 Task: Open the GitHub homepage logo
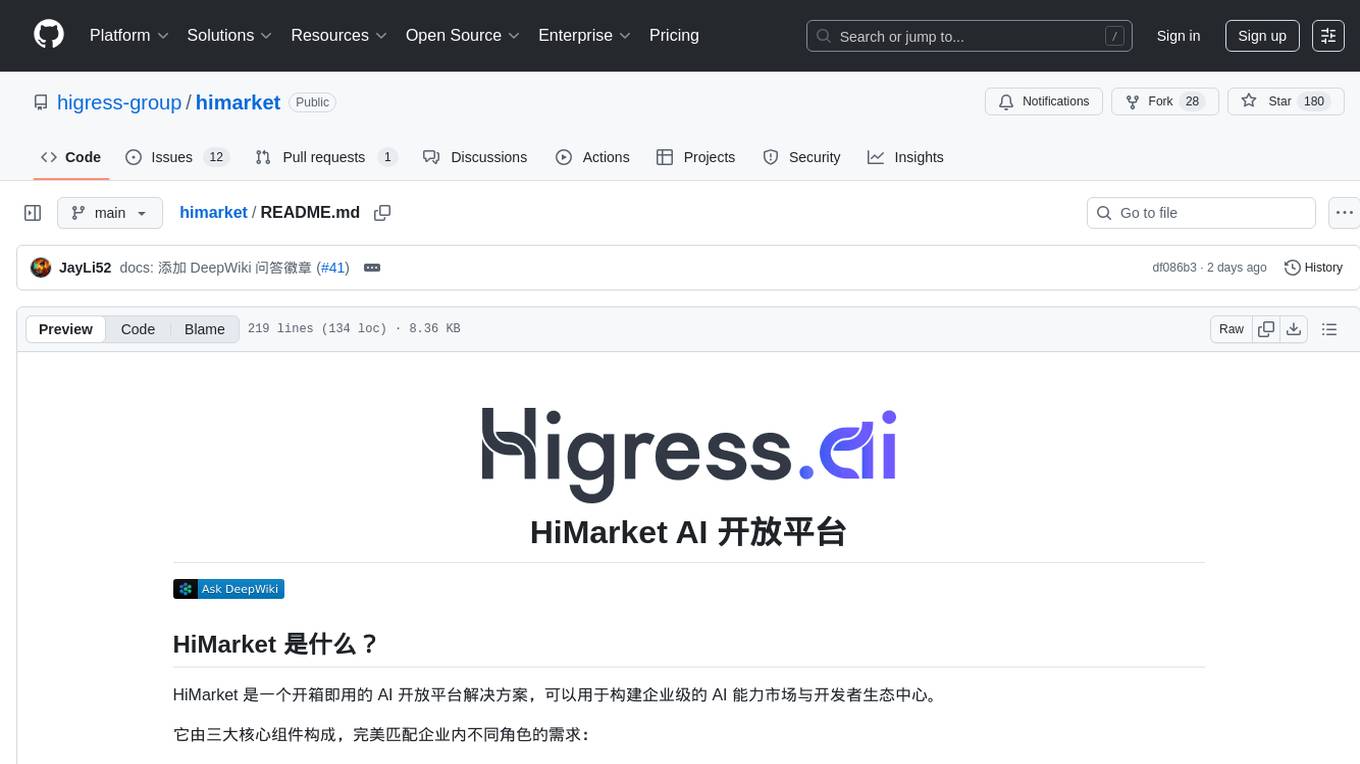click(x=49, y=35)
